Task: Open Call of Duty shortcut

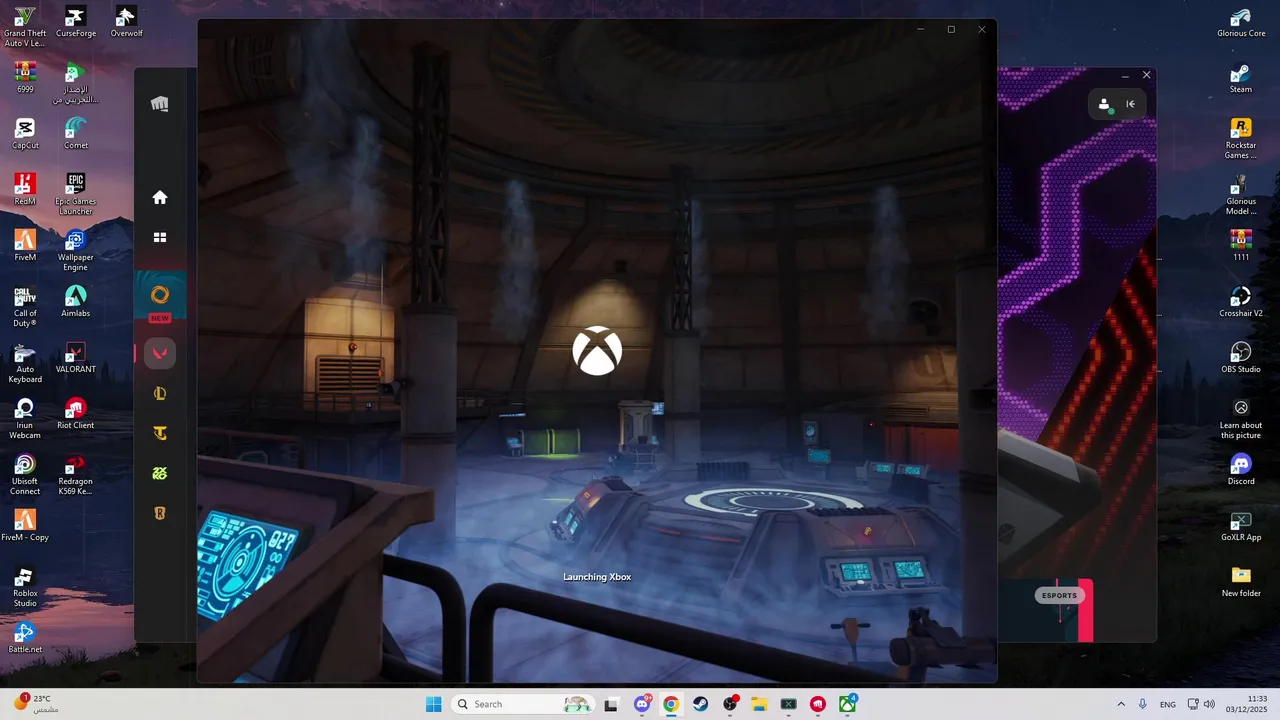Action: pos(25,307)
